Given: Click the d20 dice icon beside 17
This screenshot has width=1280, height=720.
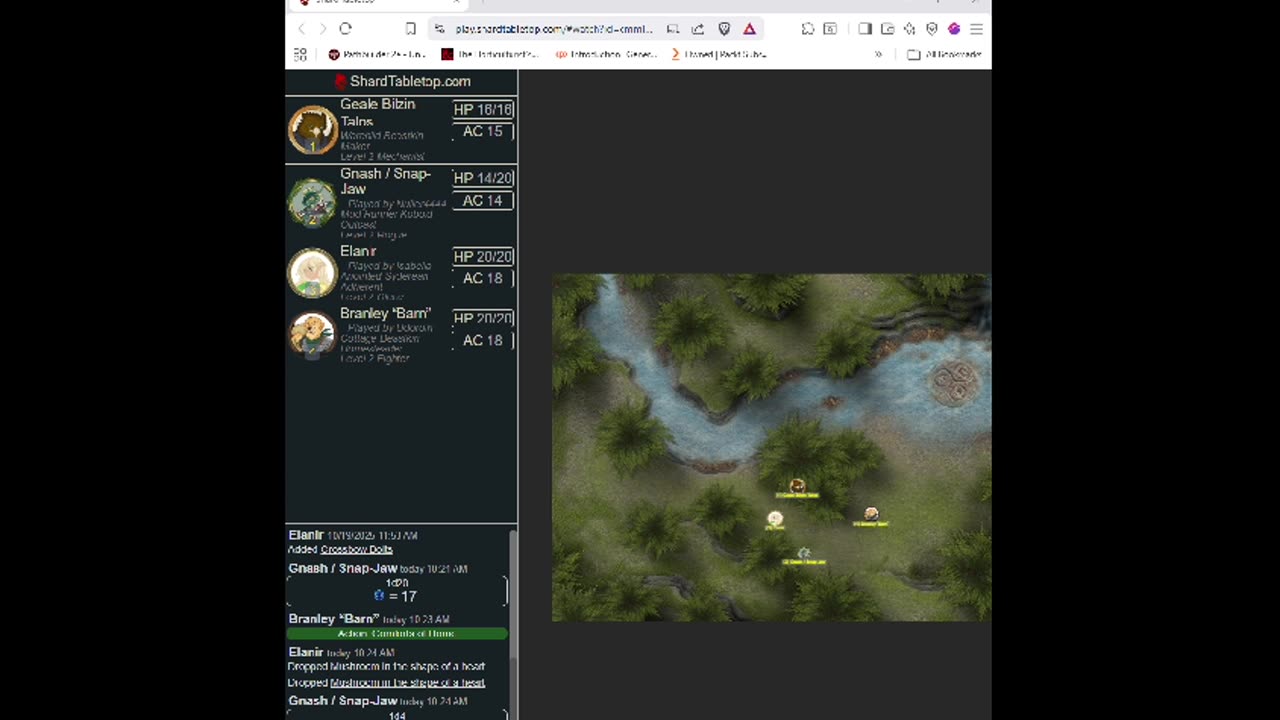Looking at the screenshot, I should tap(379, 595).
